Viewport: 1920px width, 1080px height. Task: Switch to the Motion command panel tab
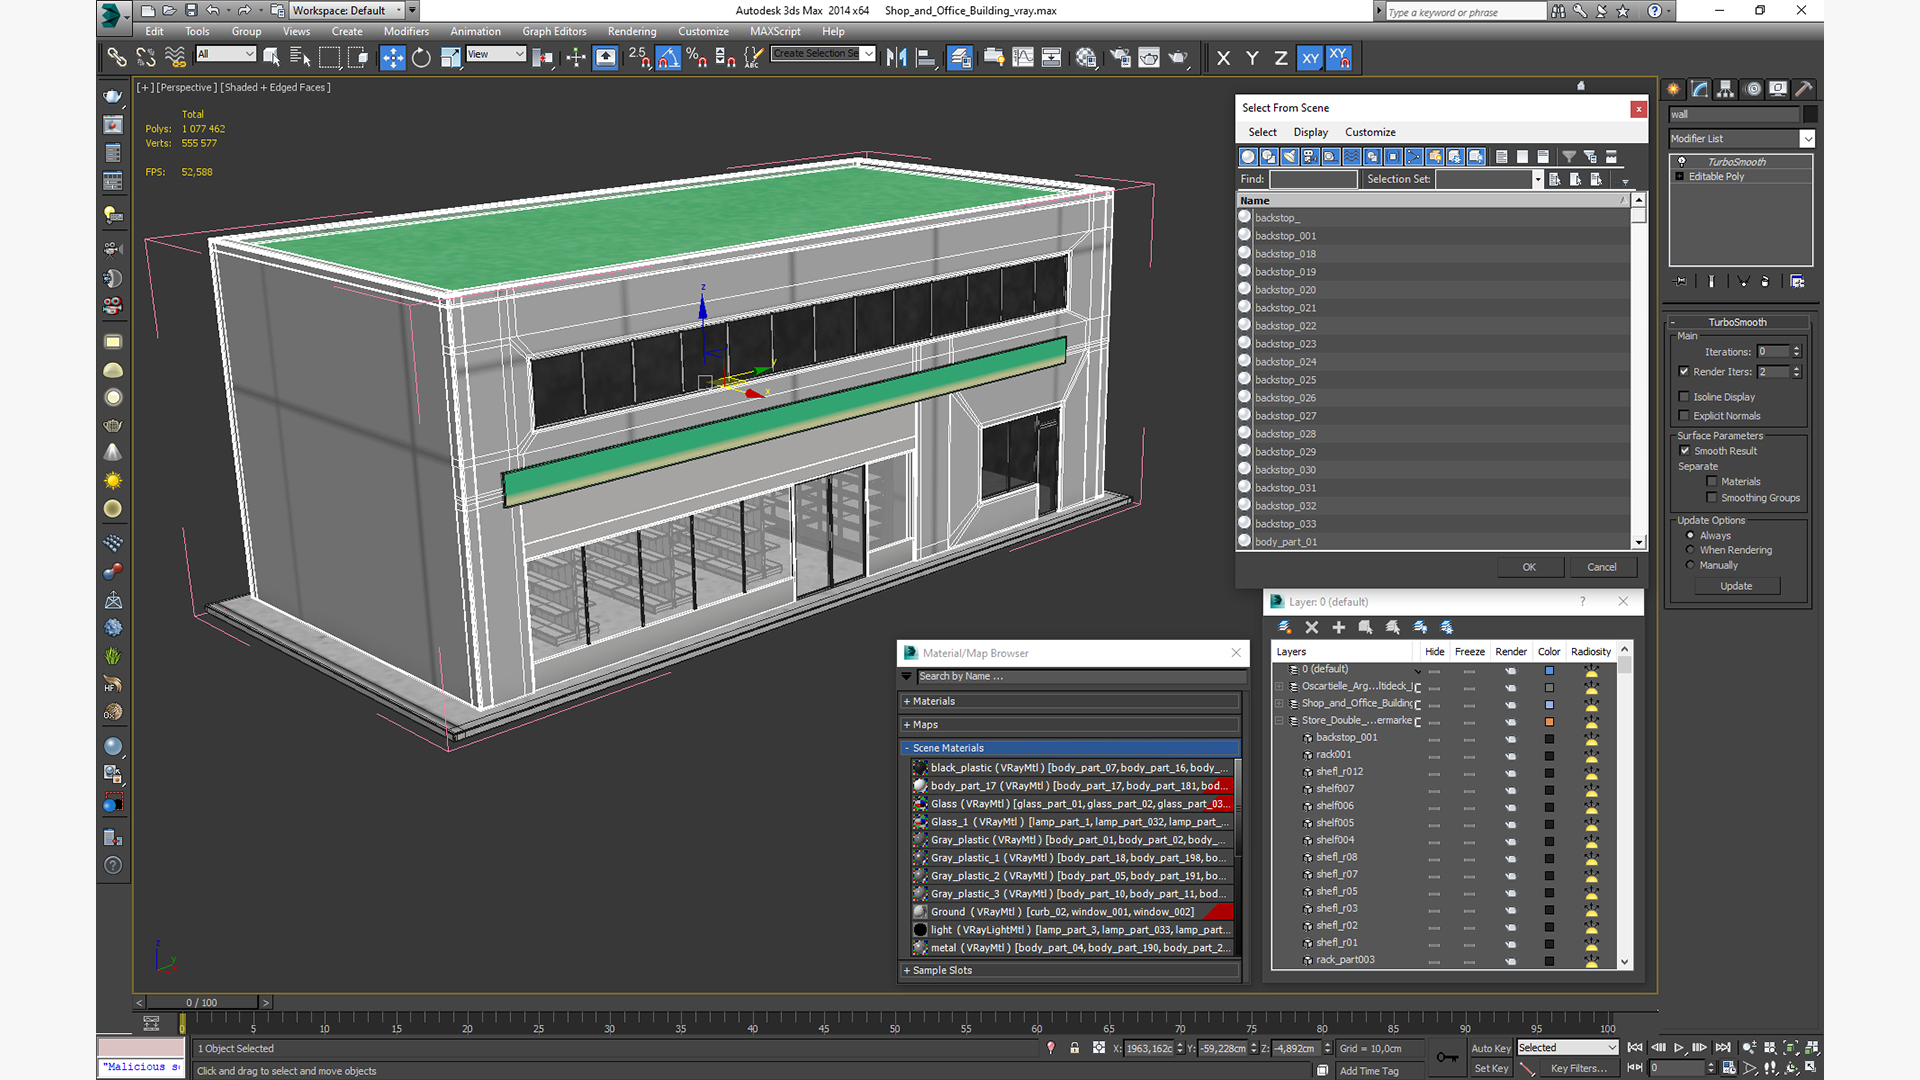1752,89
